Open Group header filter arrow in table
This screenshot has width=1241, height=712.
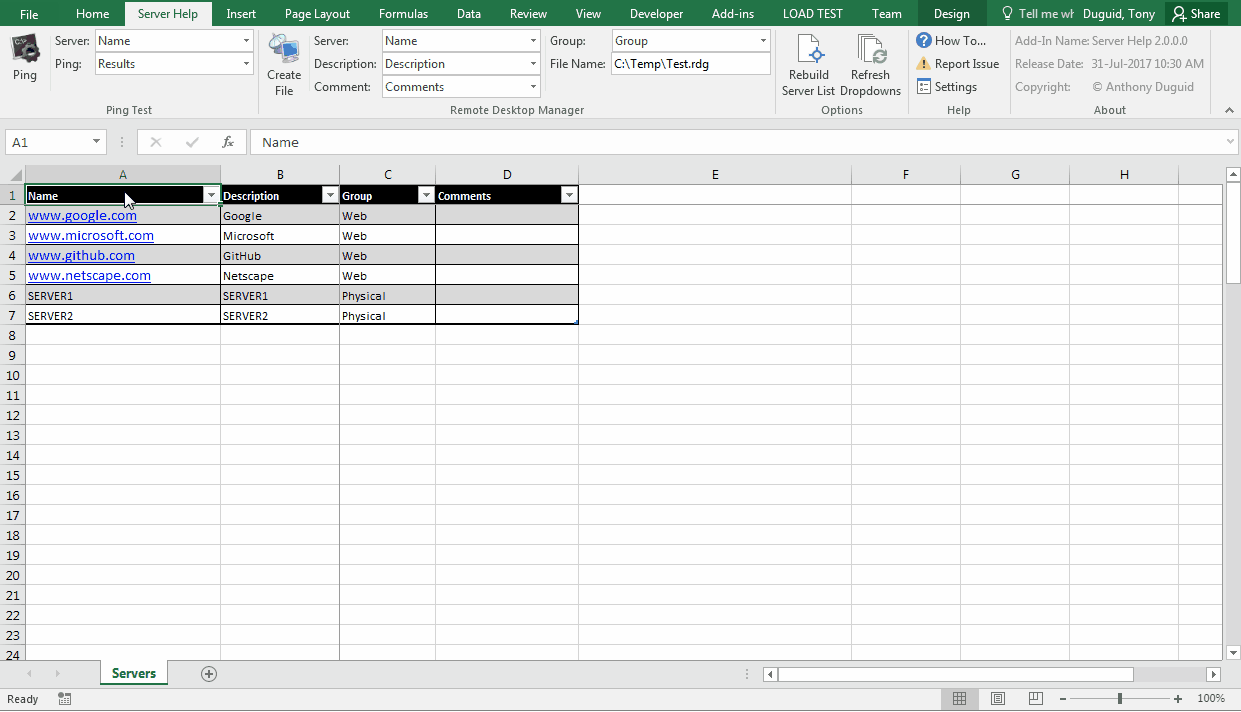tap(426, 196)
